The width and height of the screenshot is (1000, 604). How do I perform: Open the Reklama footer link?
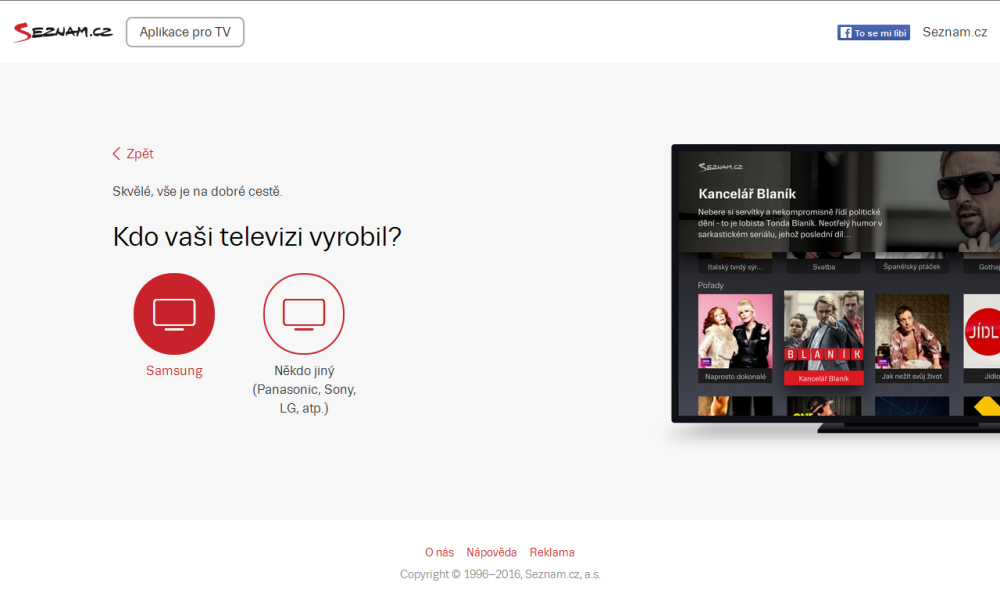(x=551, y=551)
